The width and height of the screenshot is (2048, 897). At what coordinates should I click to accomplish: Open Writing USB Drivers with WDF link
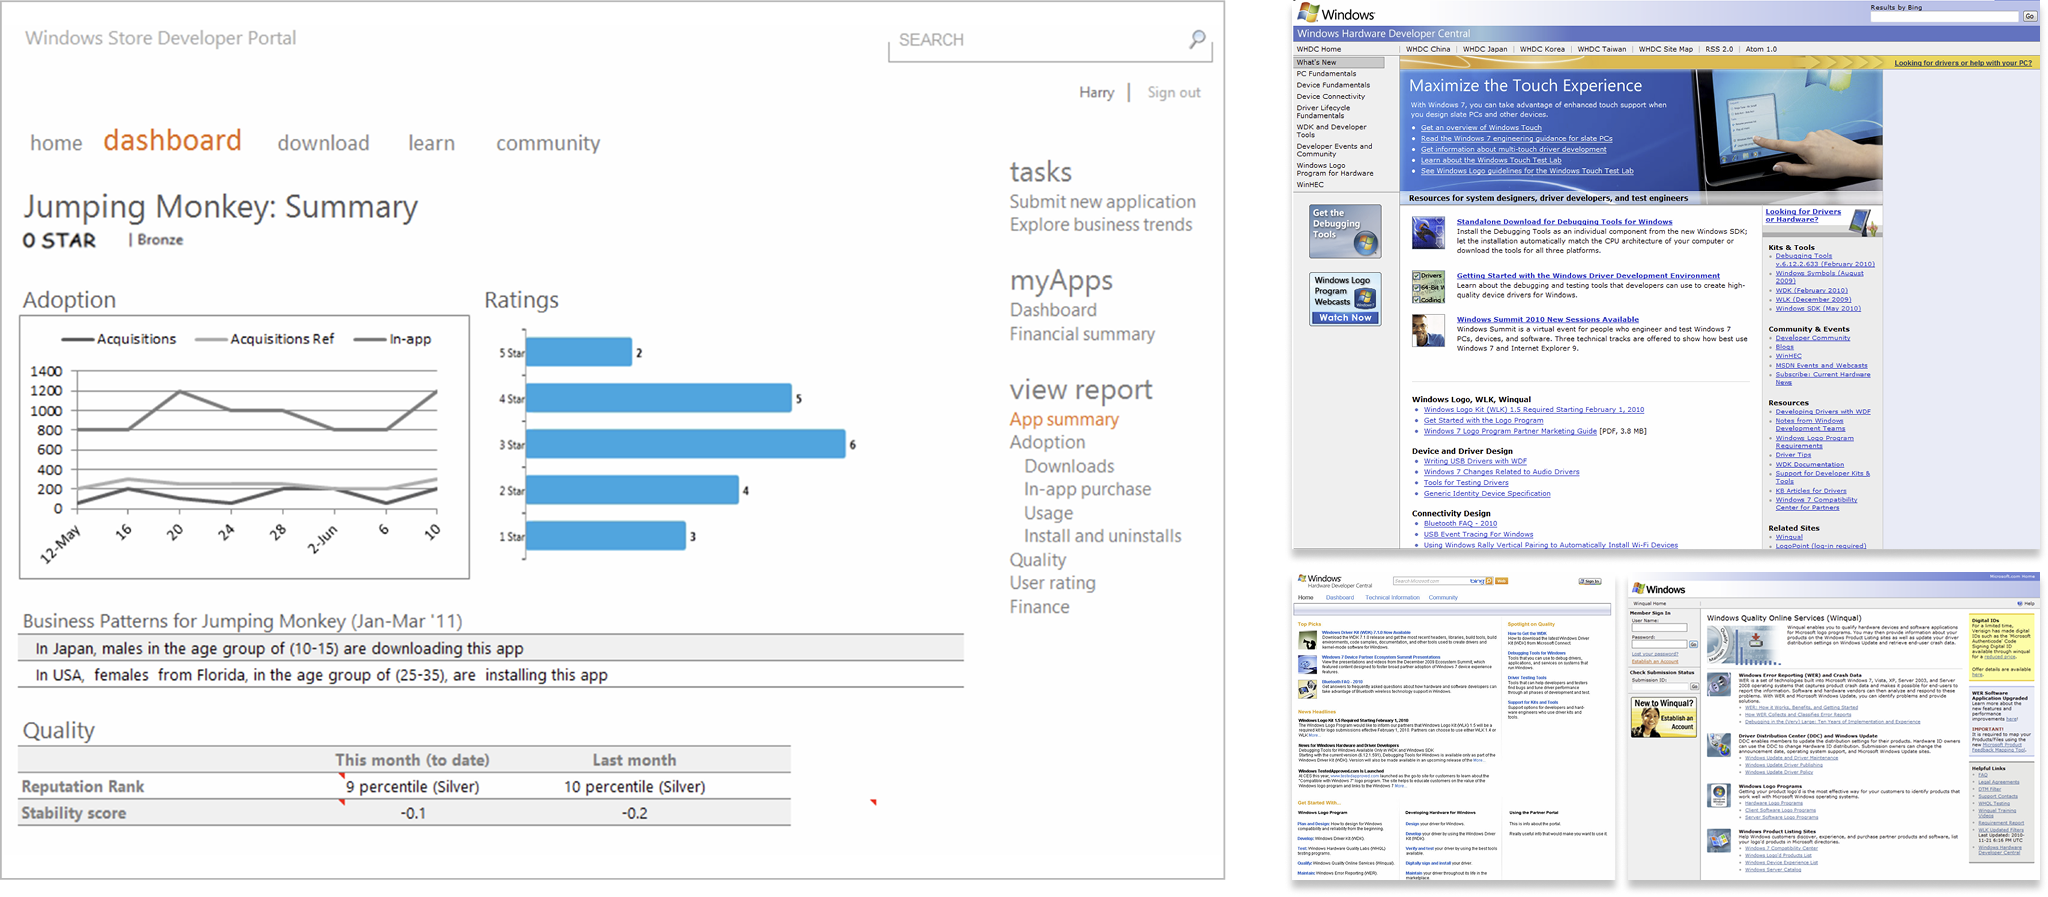click(x=1475, y=461)
